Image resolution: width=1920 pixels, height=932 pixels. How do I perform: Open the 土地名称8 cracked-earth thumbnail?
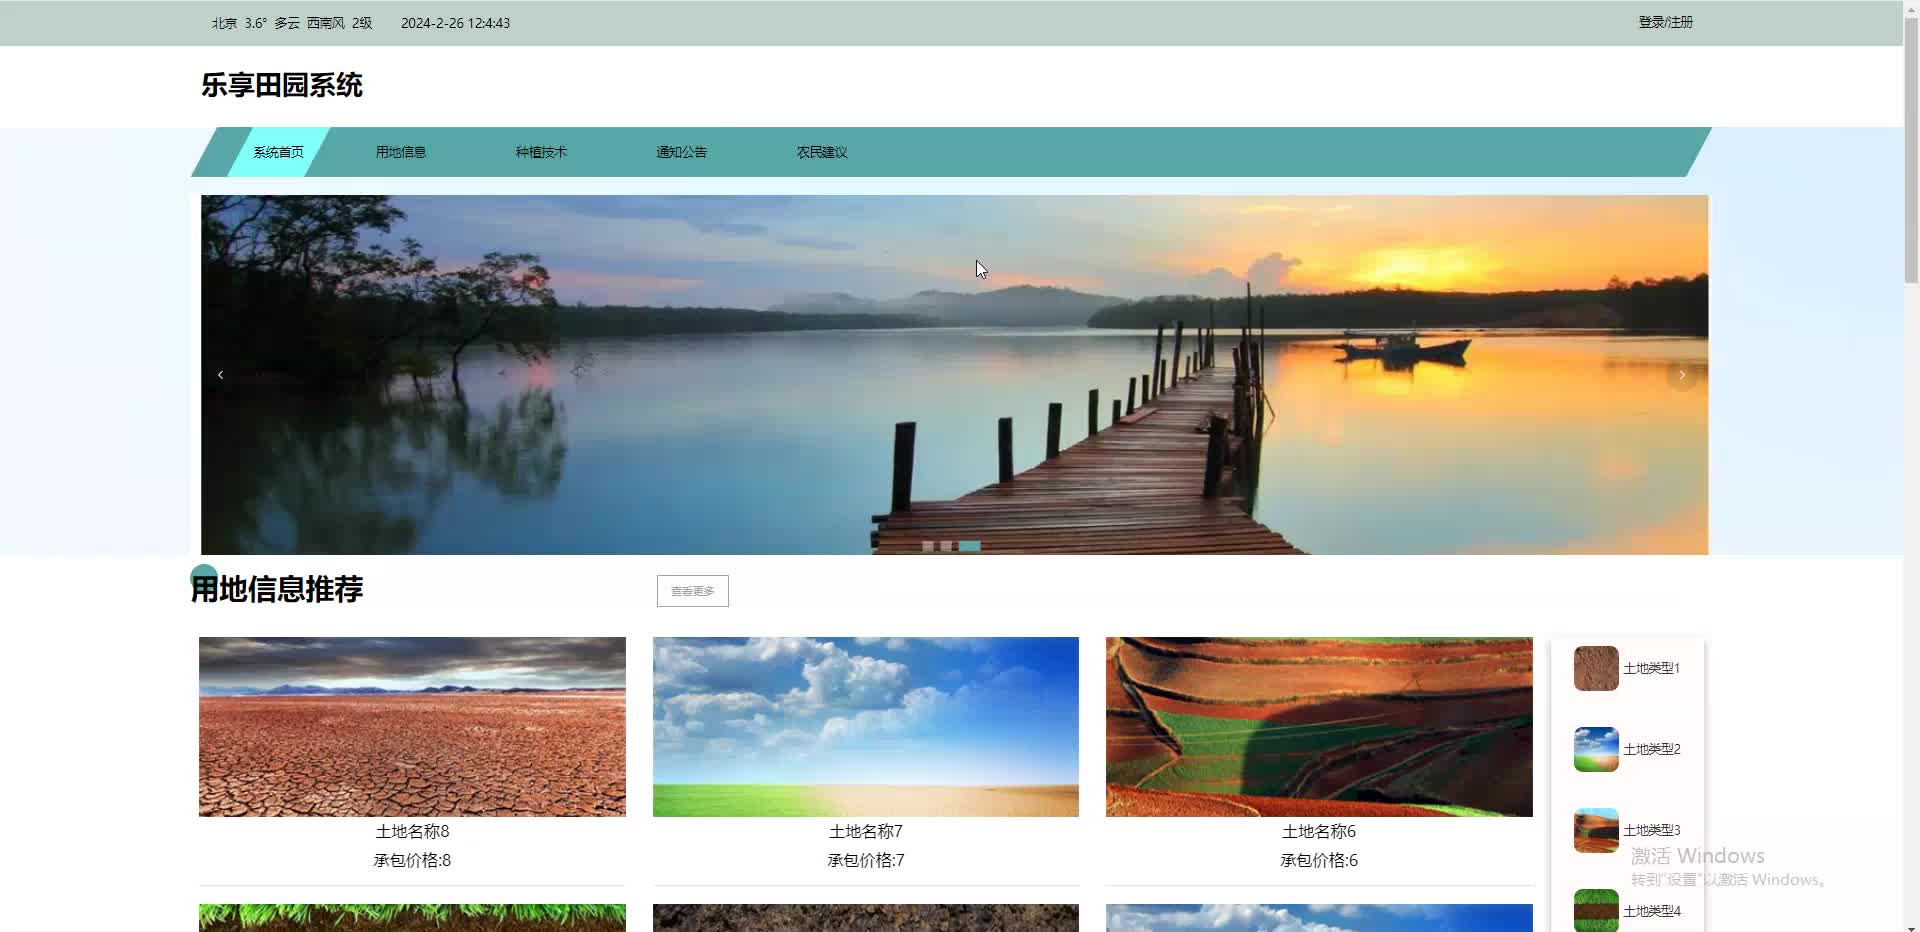[412, 727]
